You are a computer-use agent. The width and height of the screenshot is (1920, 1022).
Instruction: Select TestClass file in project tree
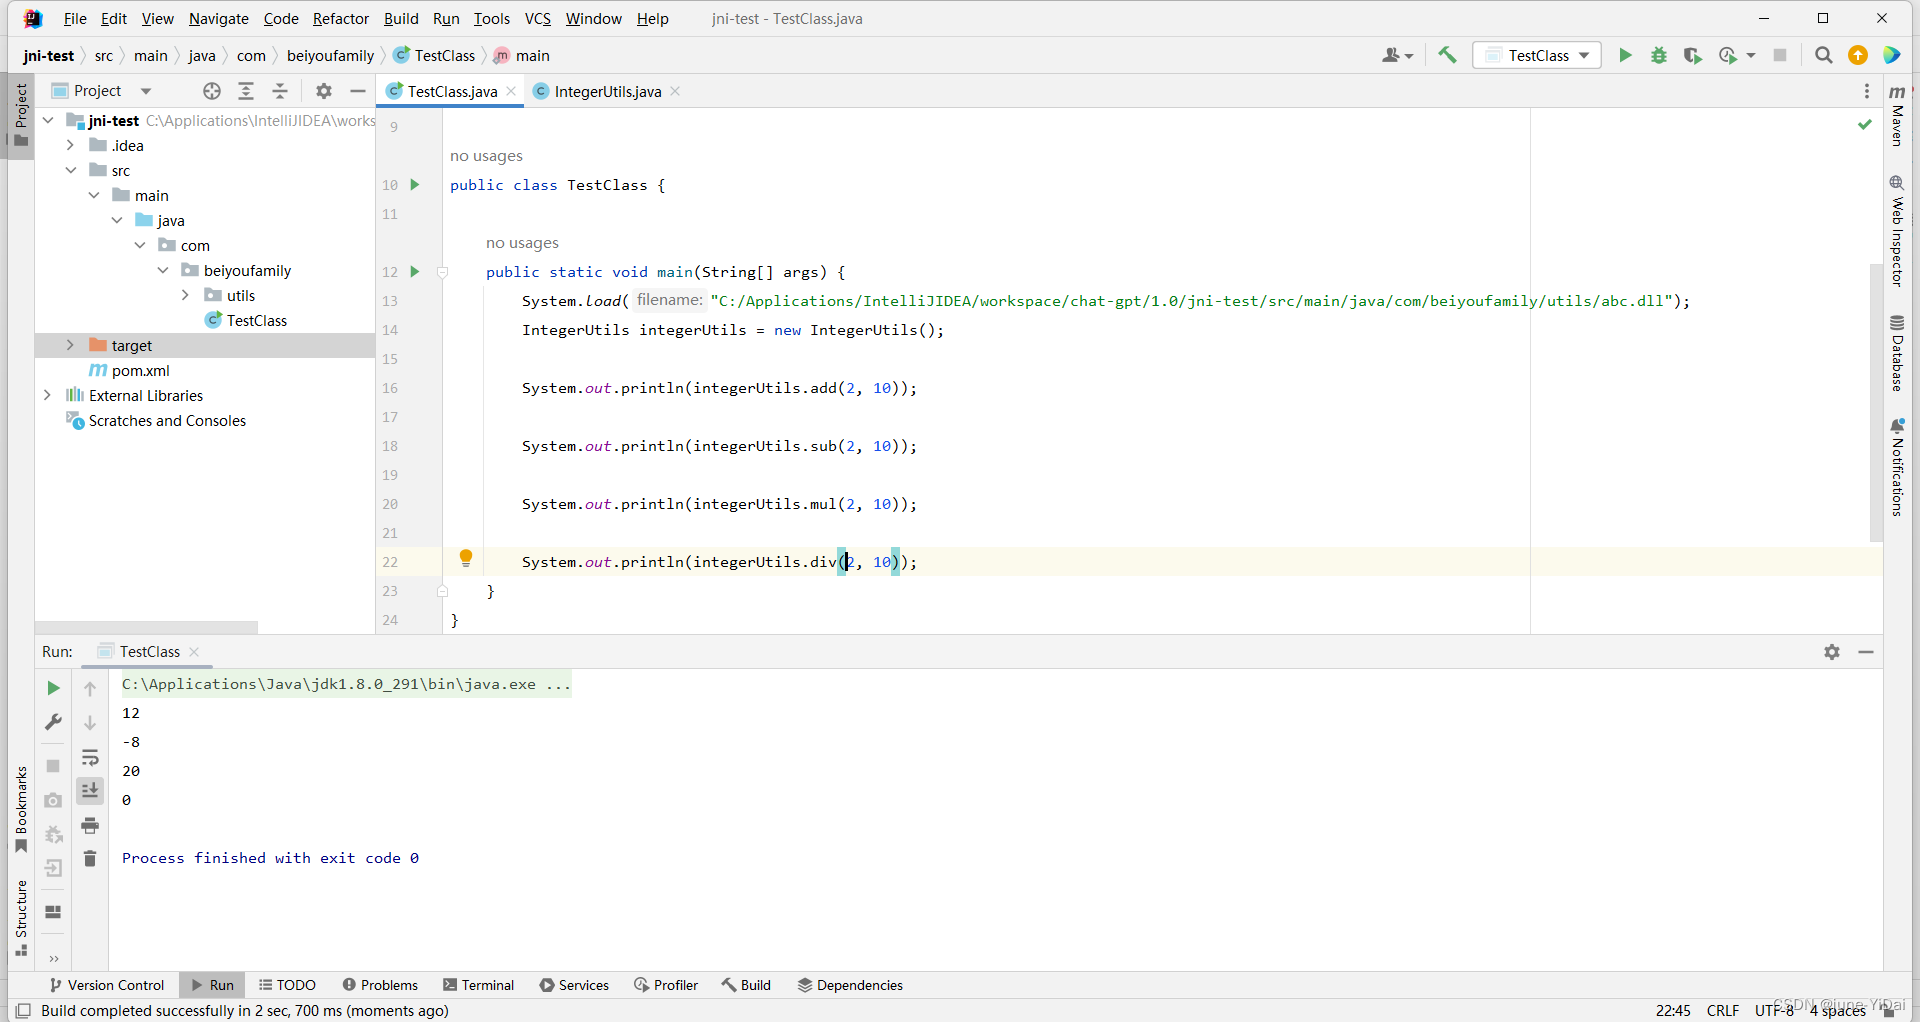coord(246,320)
